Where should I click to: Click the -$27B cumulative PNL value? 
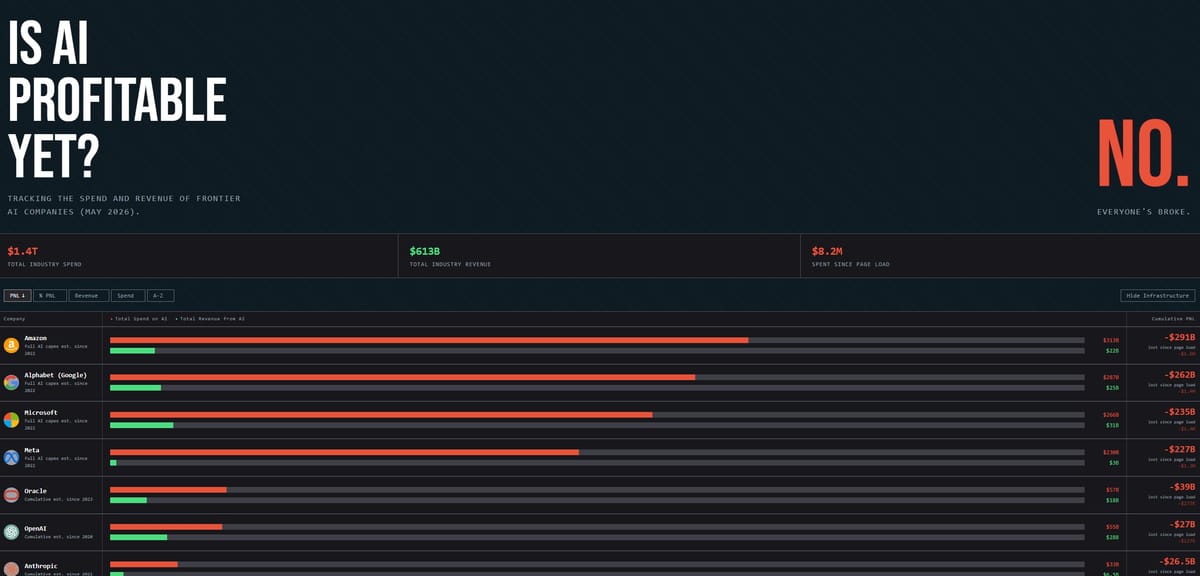click(x=1183, y=524)
